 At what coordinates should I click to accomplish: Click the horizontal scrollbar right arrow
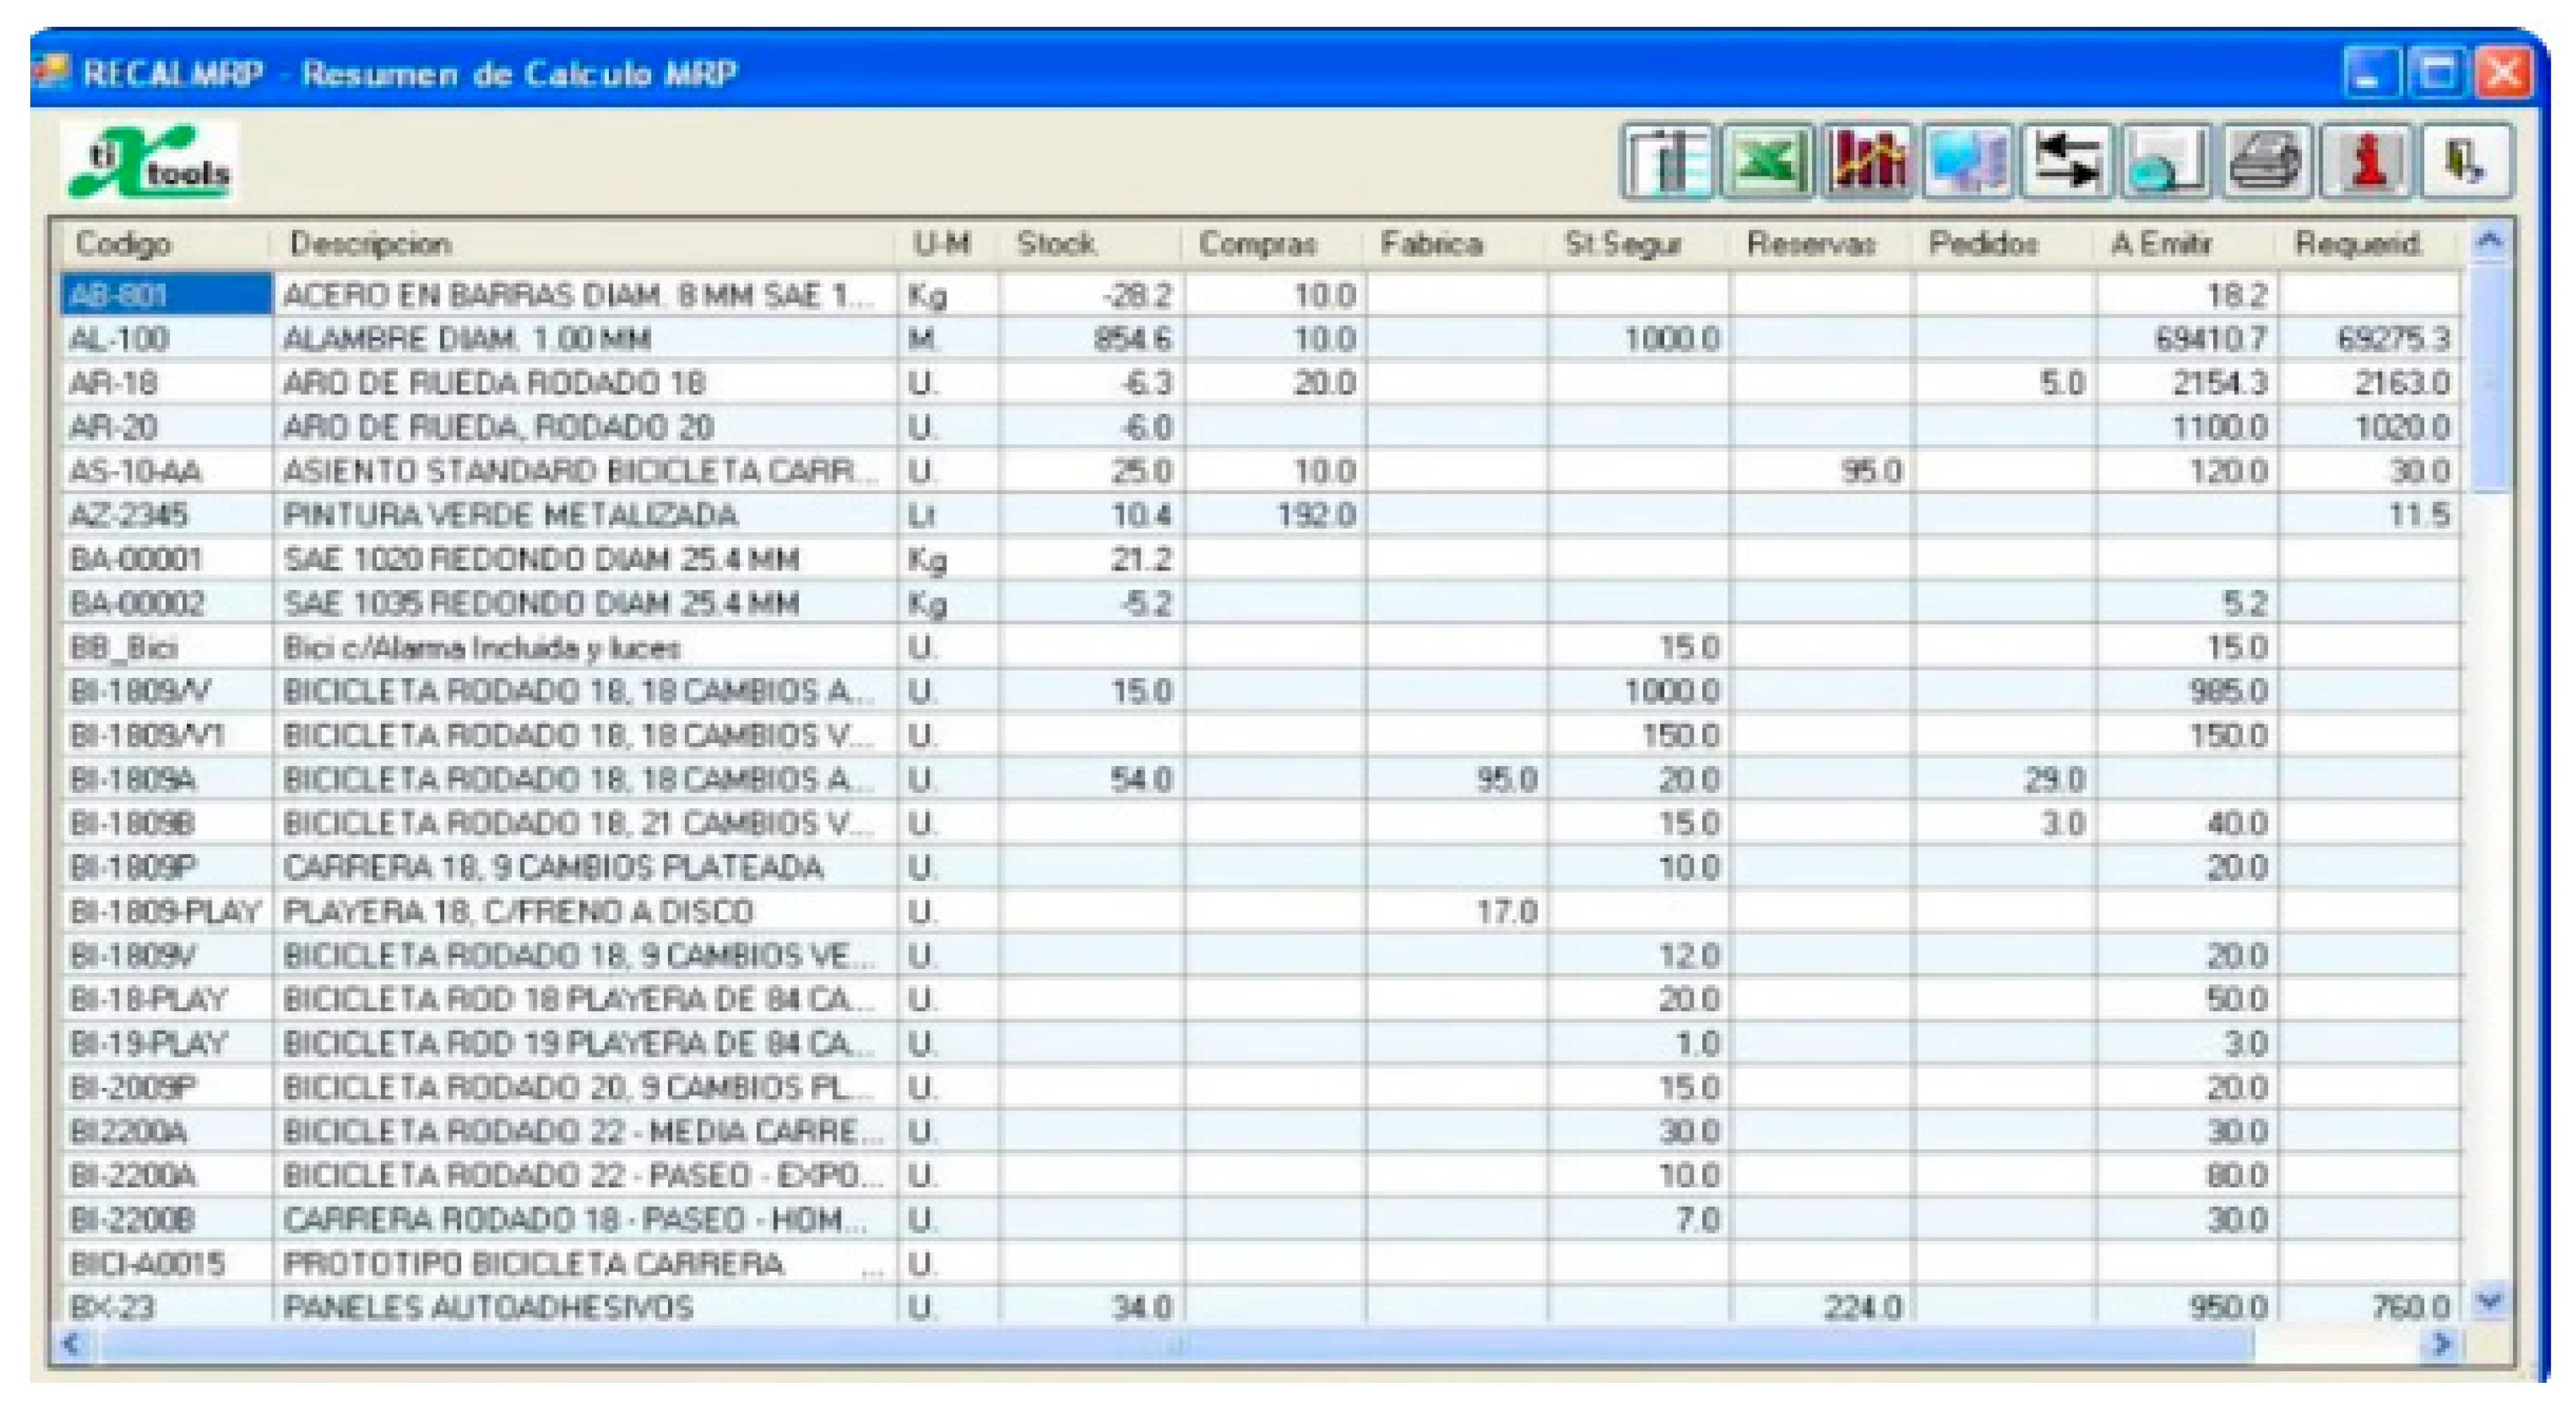pyautogui.click(x=2441, y=1344)
